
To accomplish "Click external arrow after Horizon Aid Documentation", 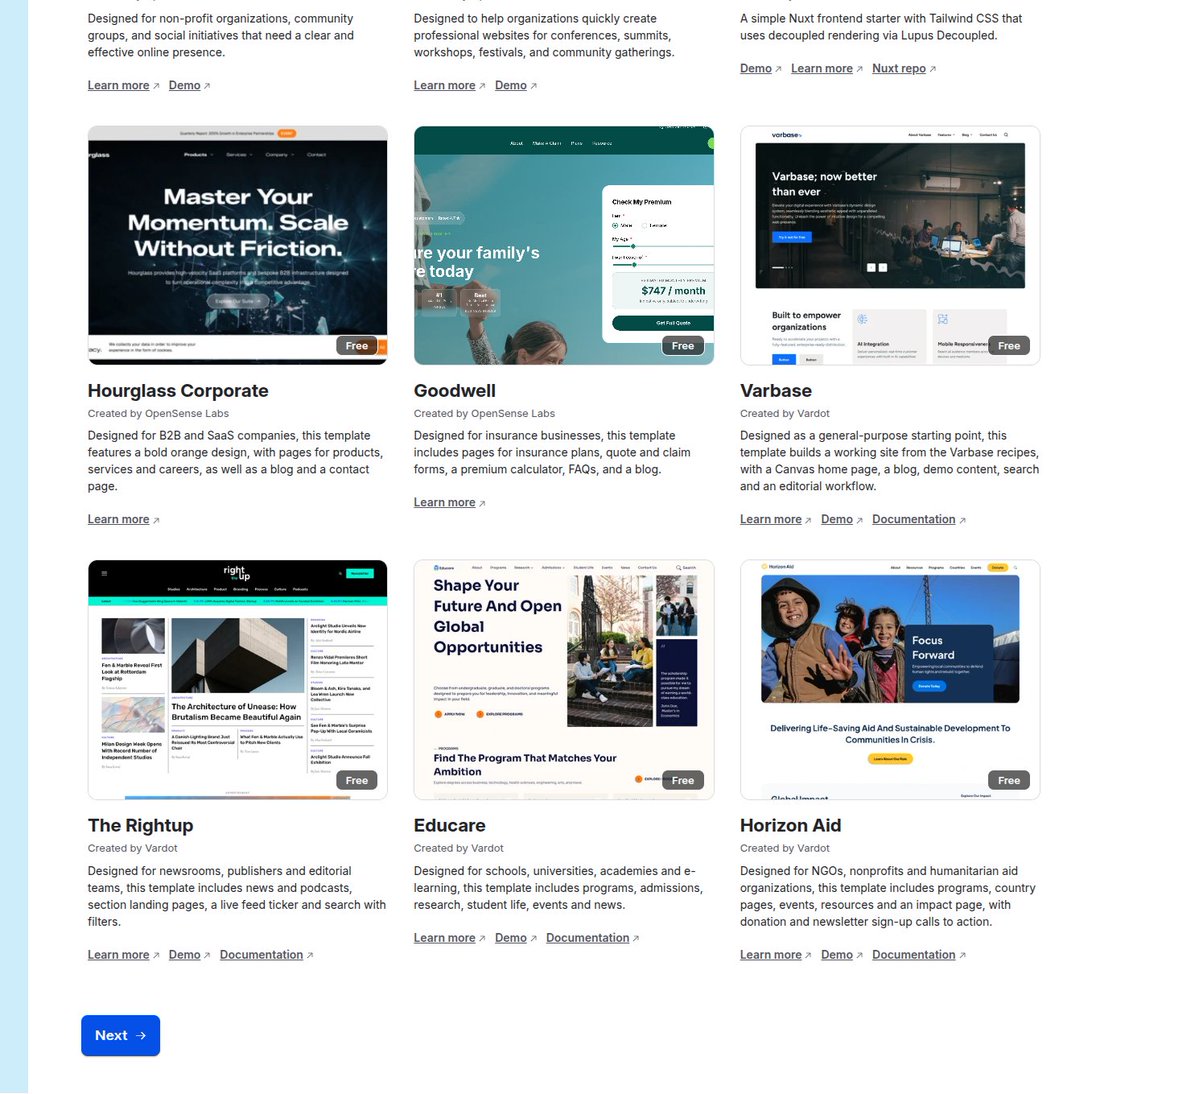I will (963, 956).
